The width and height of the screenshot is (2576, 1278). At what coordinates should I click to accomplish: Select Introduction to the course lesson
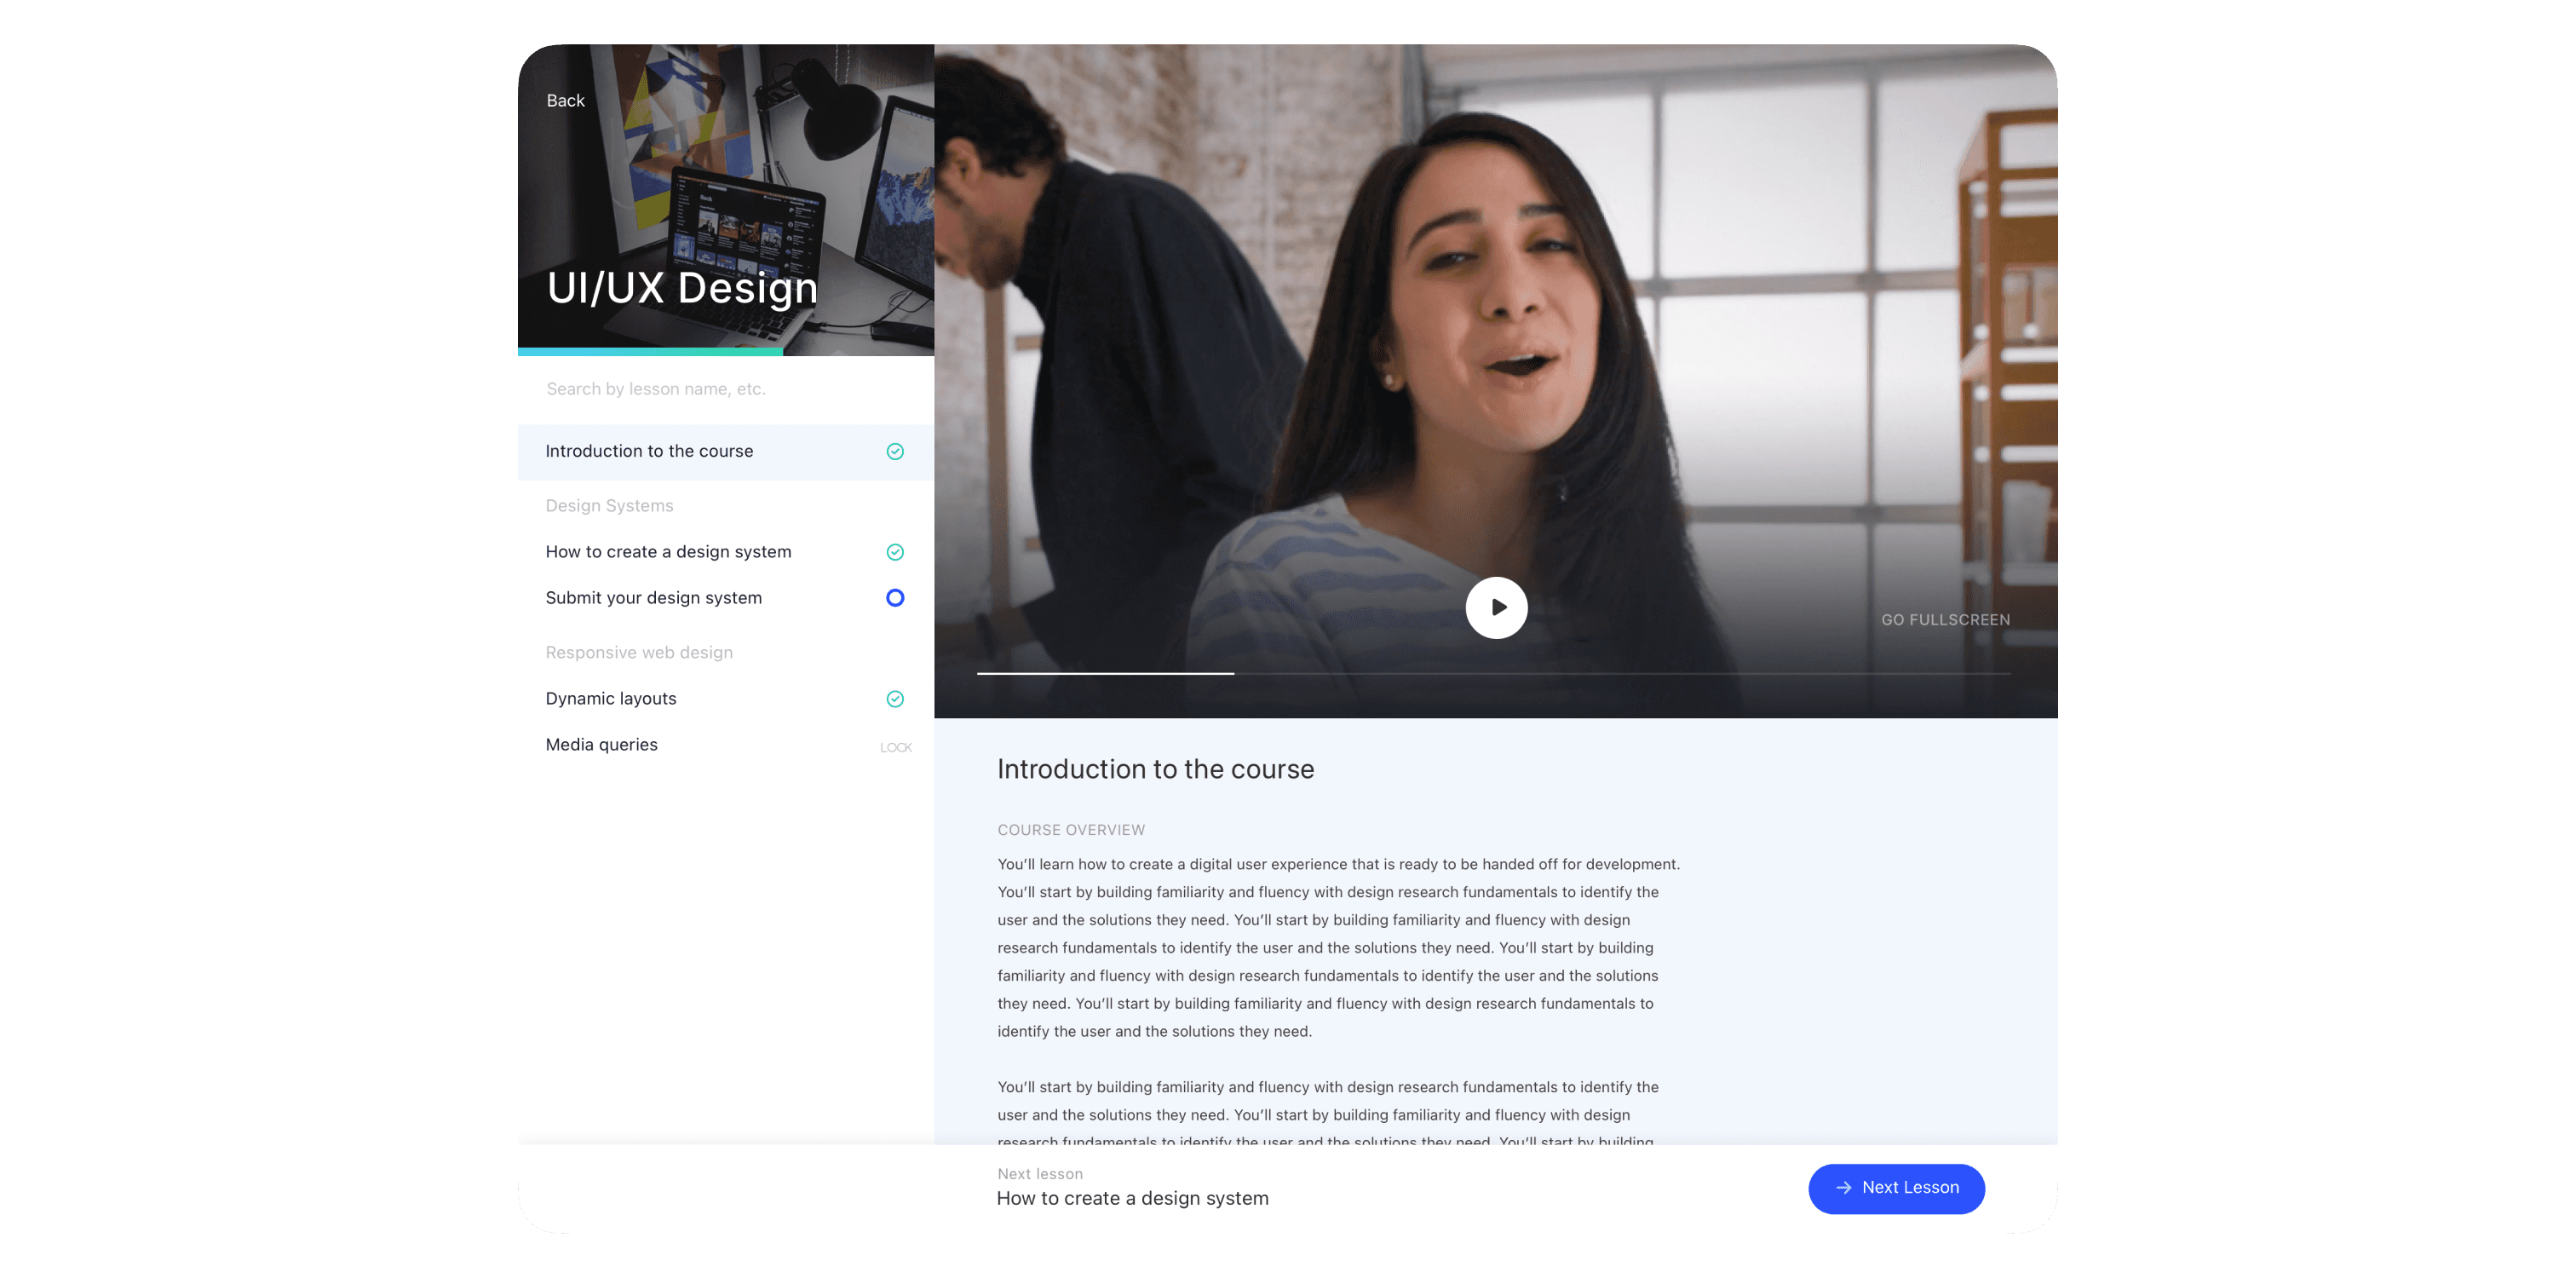click(649, 451)
